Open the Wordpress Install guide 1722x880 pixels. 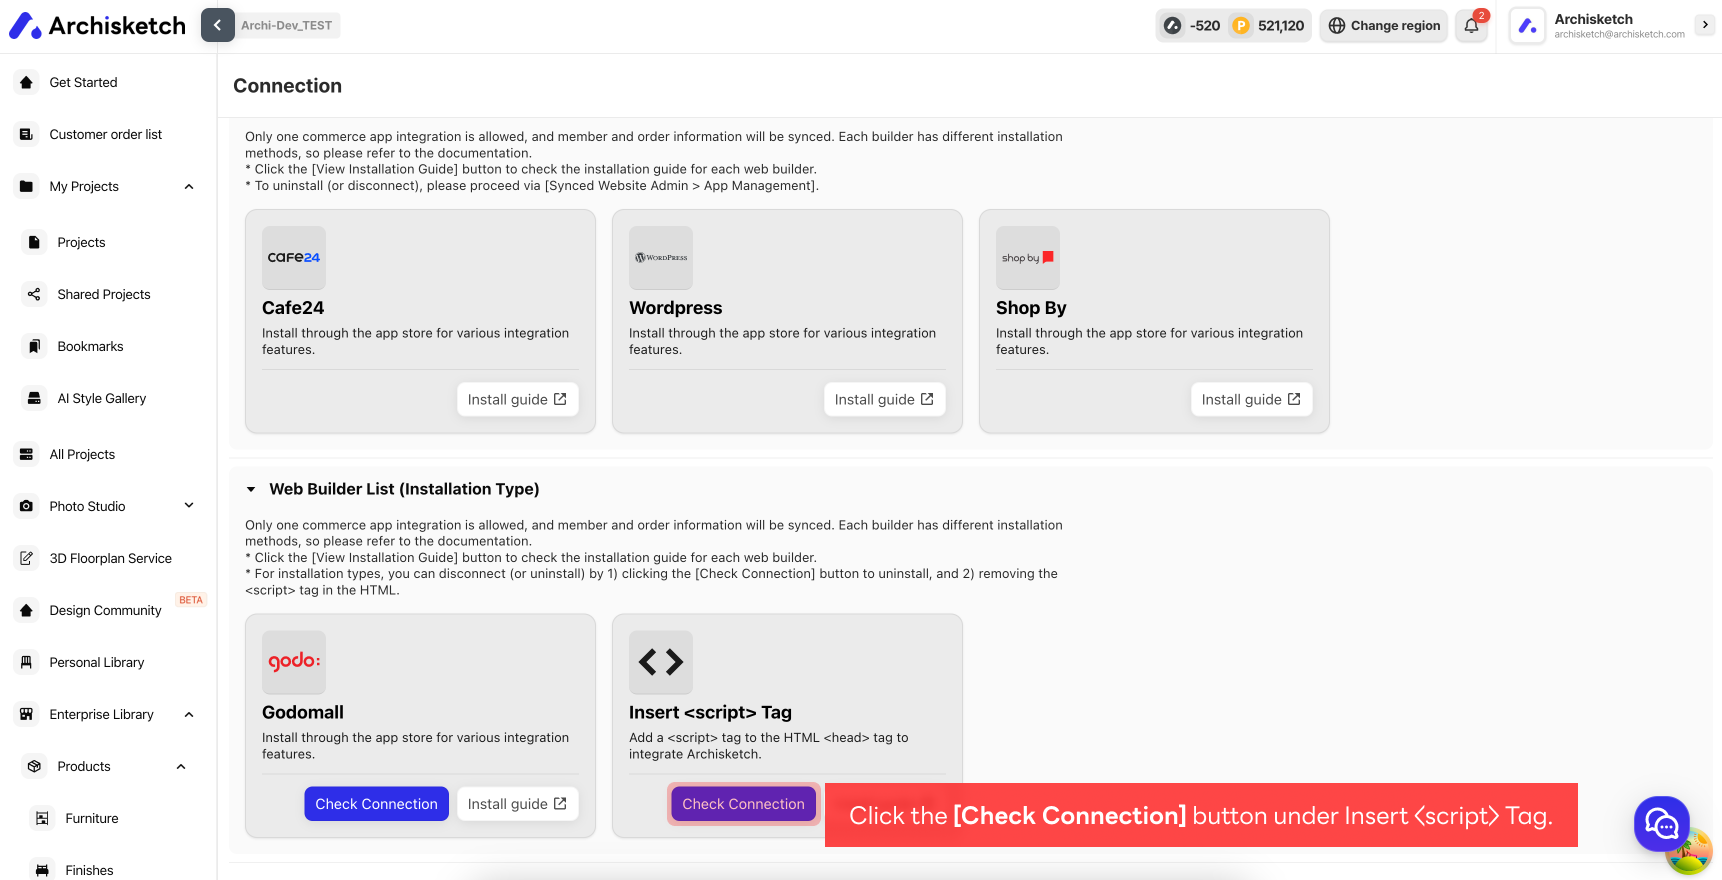(884, 399)
